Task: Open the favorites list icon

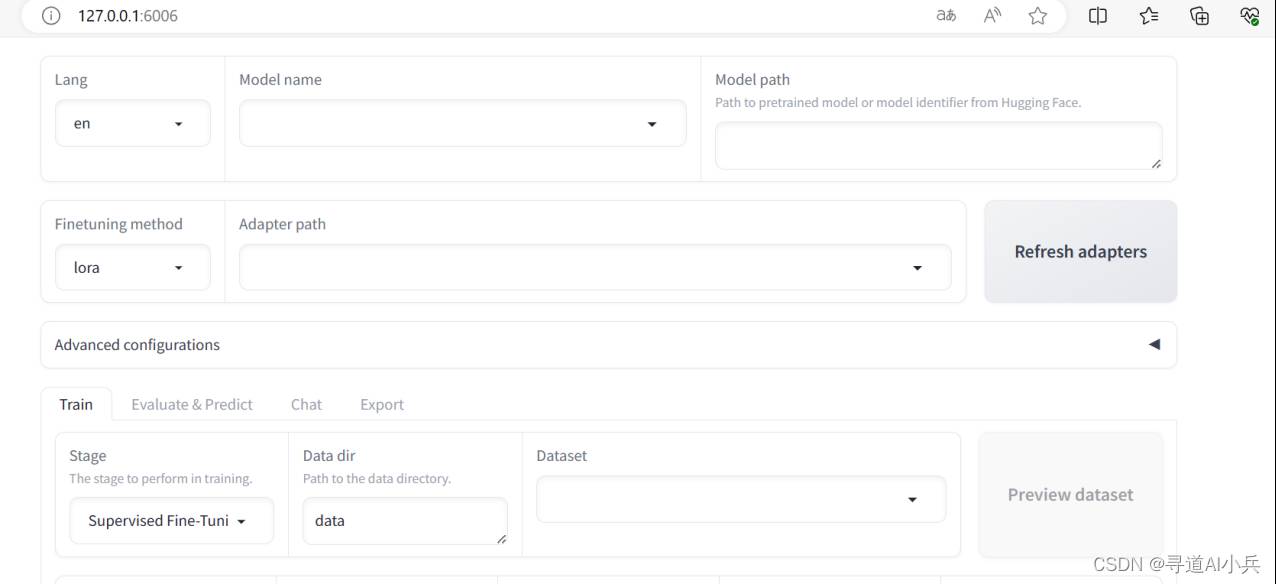Action: (x=1149, y=15)
